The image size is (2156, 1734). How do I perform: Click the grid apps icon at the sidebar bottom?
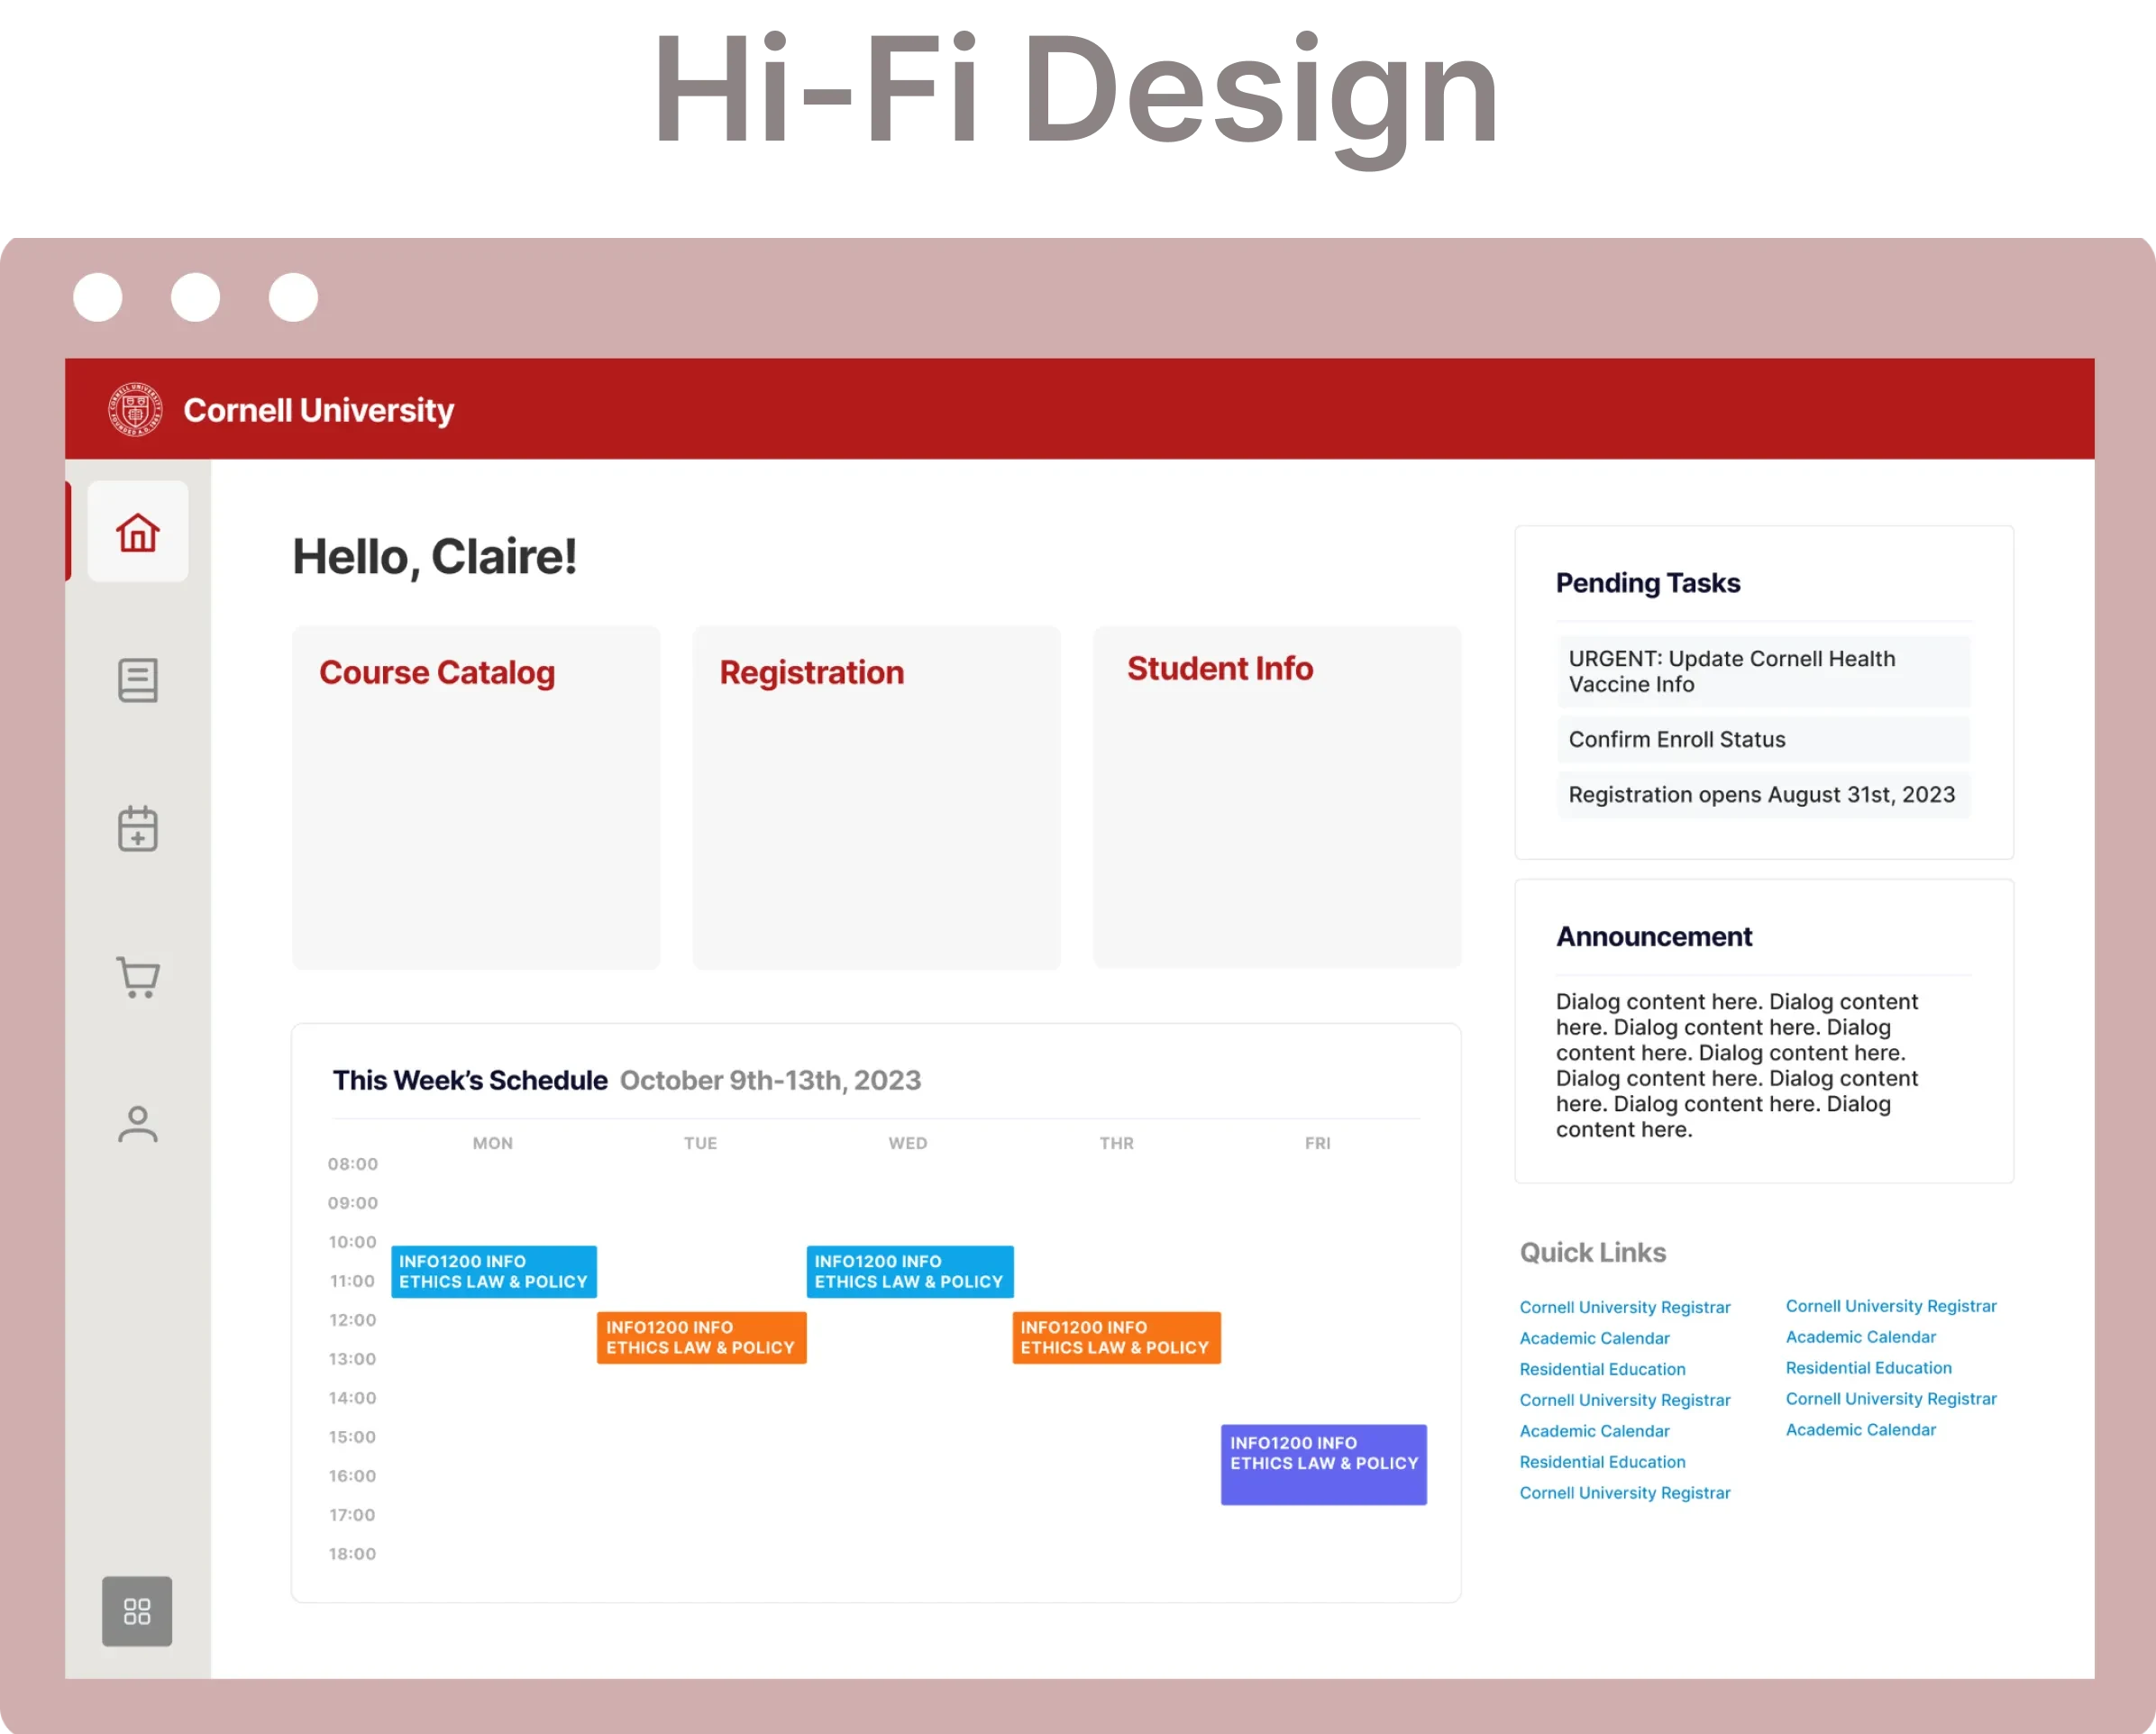(x=137, y=1611)
